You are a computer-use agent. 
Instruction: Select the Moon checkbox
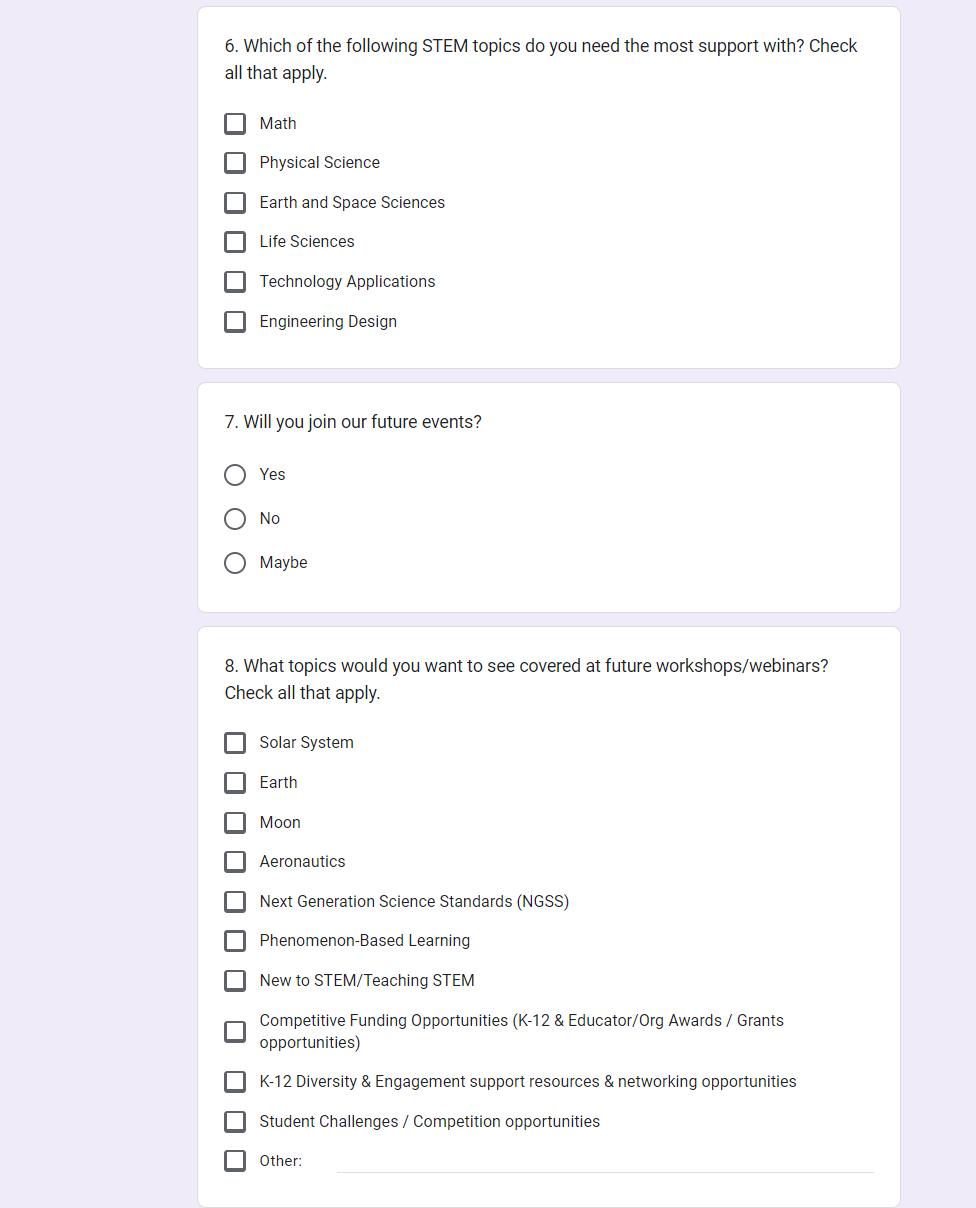click(x=235, y=822)
